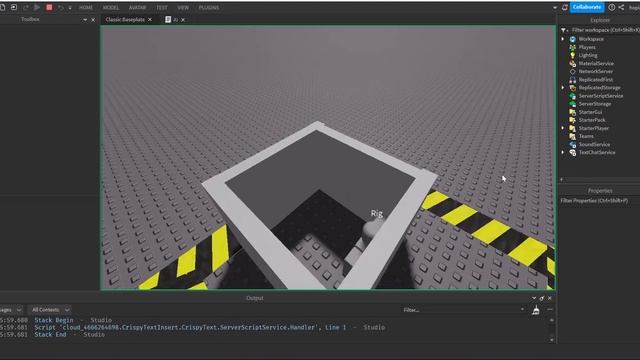Screen dimensions: 640x360
Task: Select the SoundService label
Action: pos(594,144)
